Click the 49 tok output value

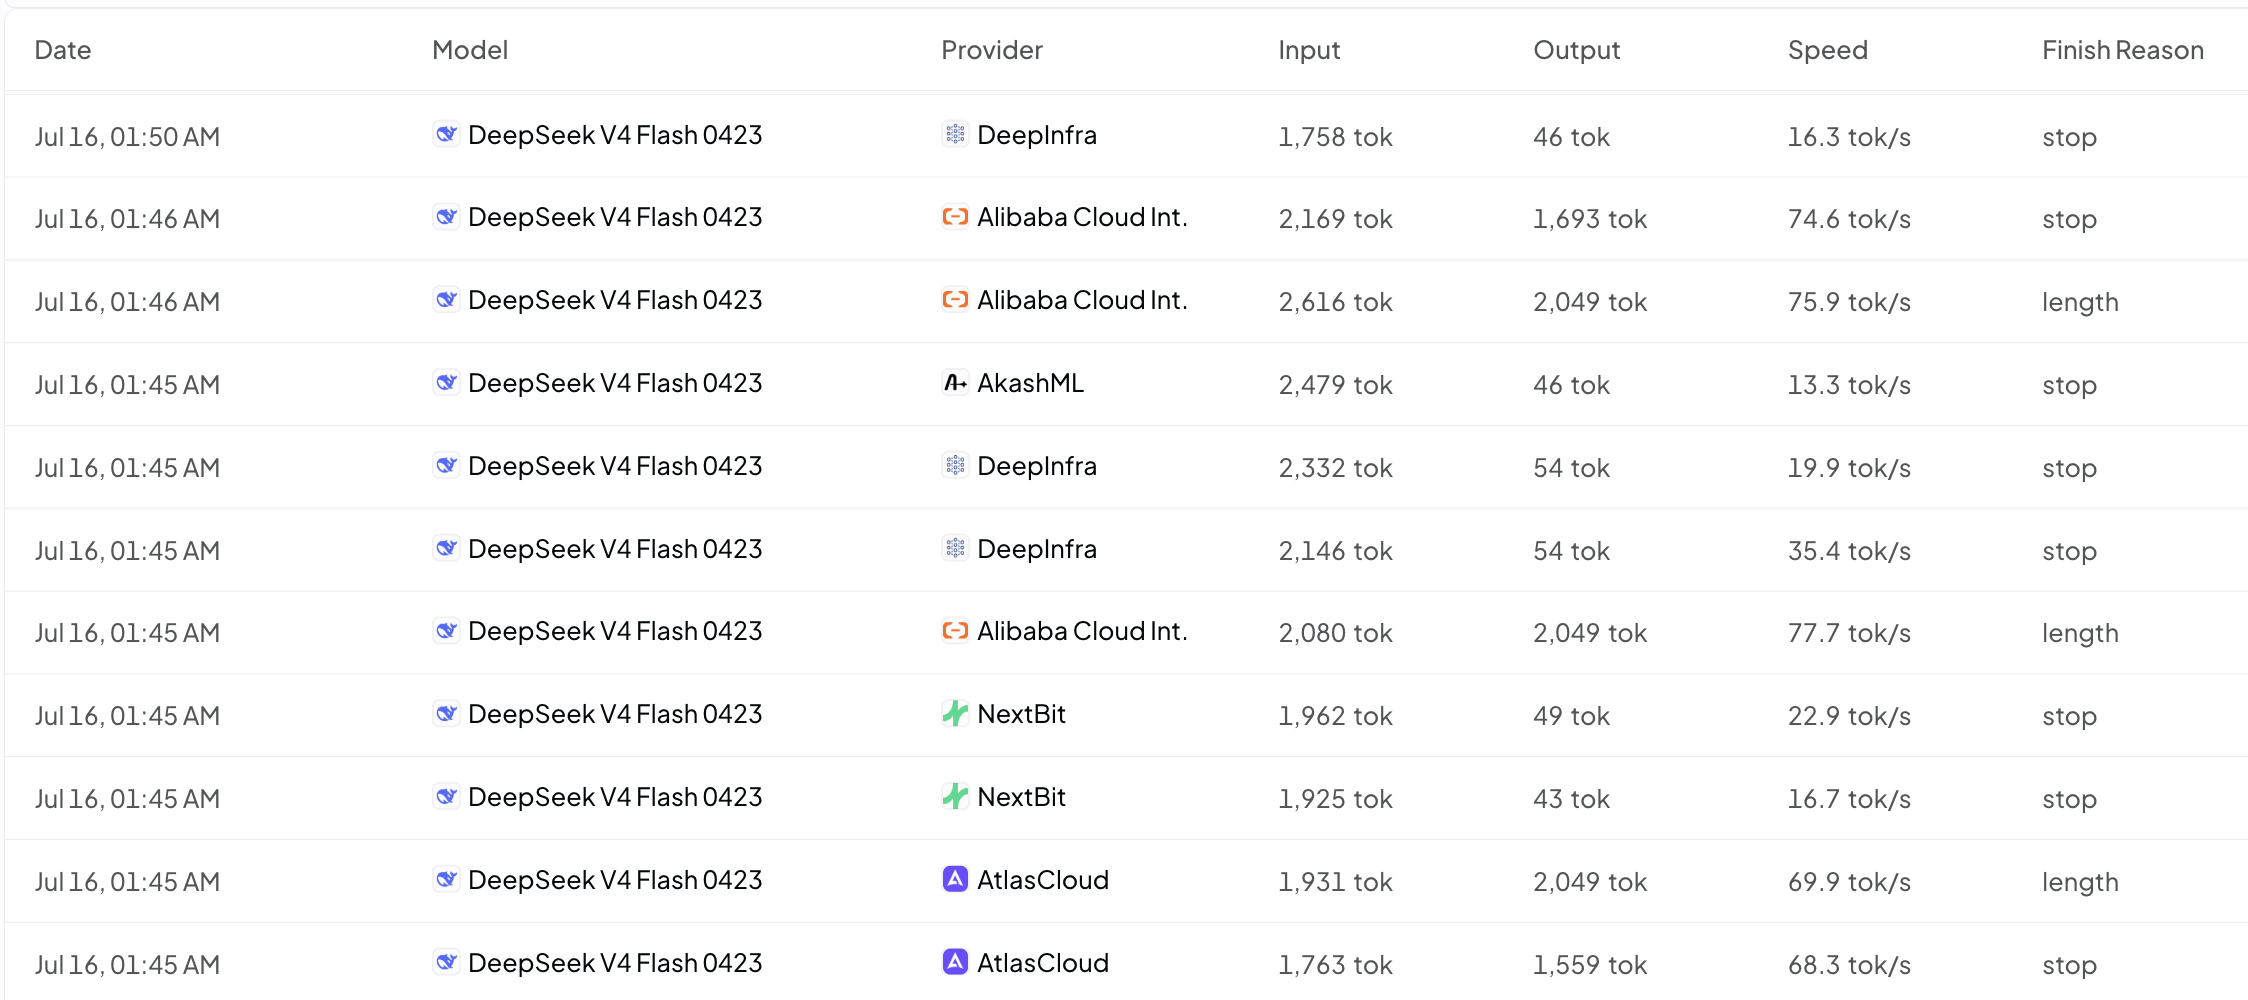(x=1571, y=716)
